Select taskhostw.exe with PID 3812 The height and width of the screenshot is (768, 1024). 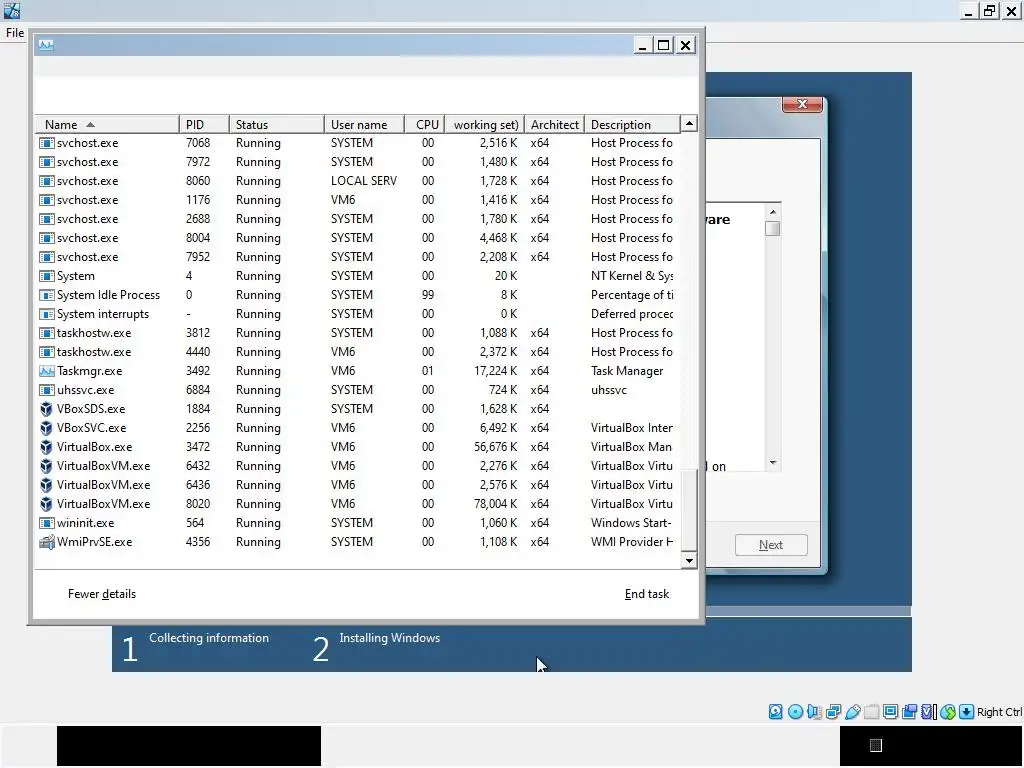(x=358, y=333)
